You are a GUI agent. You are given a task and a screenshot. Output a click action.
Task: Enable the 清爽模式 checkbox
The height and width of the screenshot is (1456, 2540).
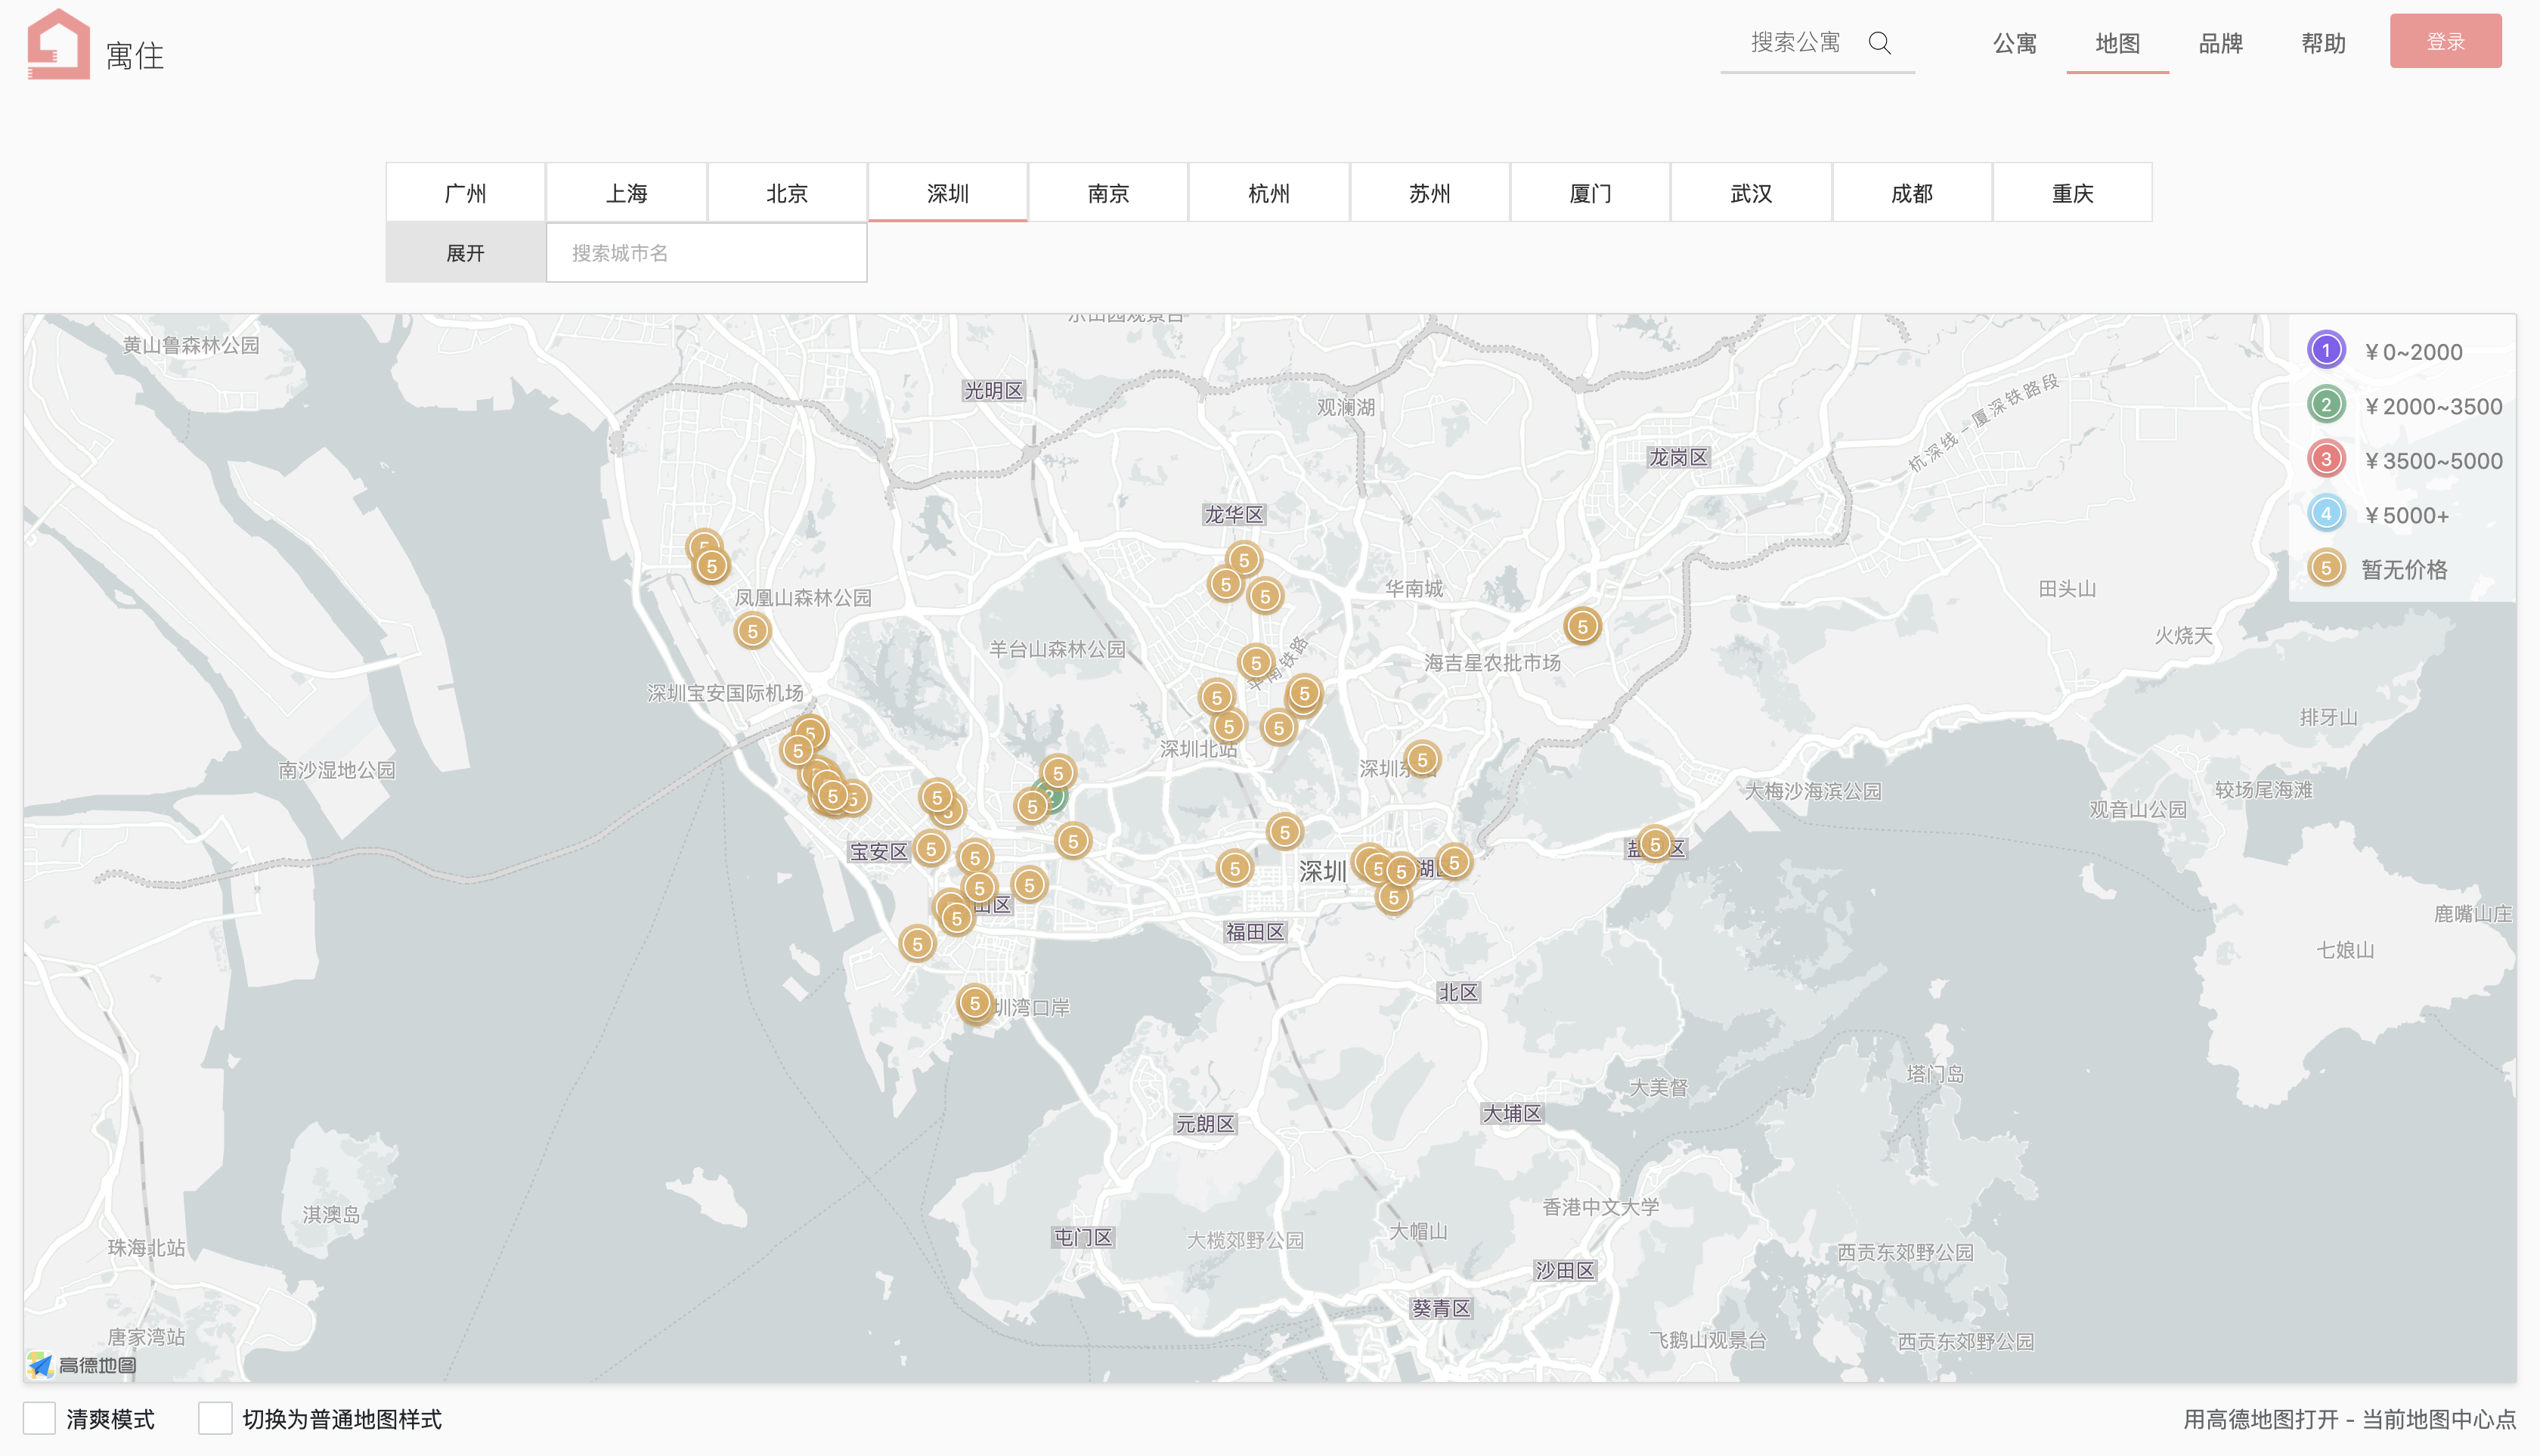(x=39, y=1418)
